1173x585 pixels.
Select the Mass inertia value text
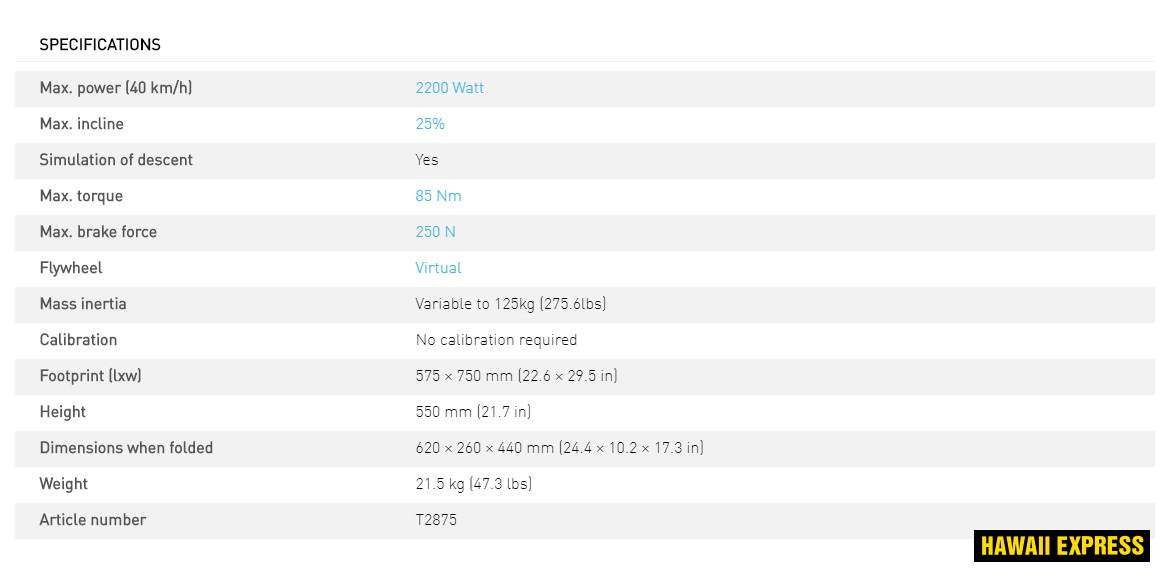[511, 304]
